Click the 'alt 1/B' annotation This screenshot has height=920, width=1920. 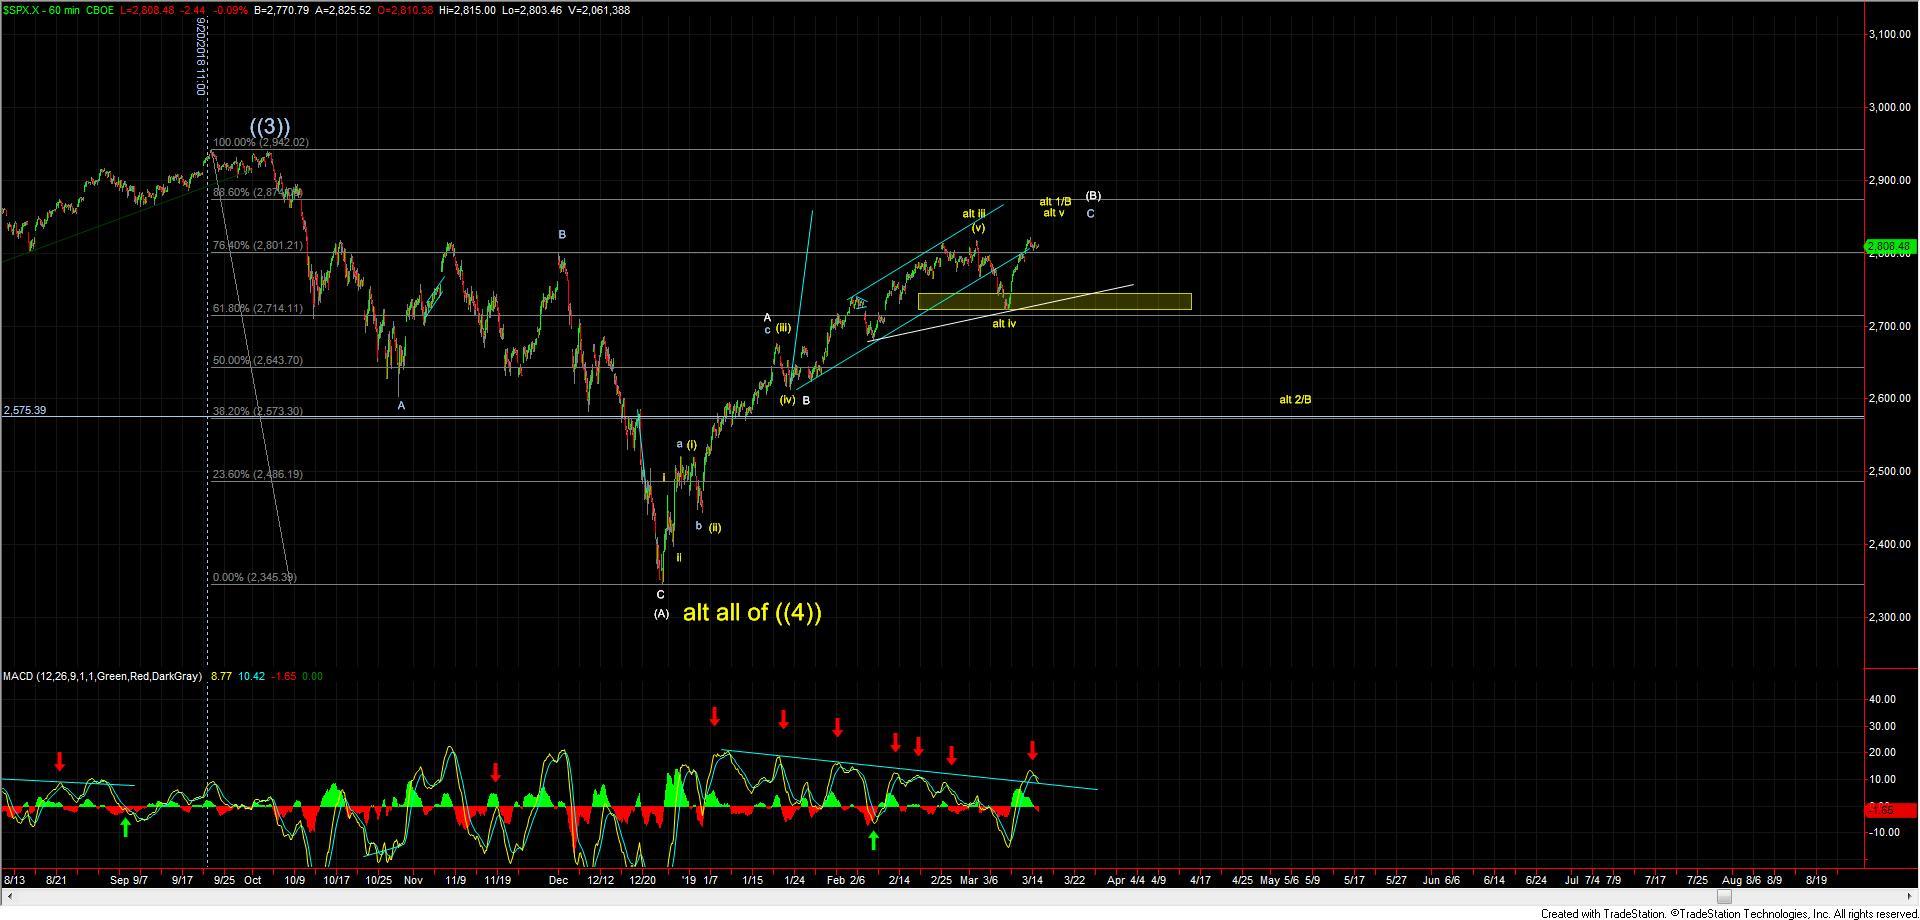click(x=1055, y=202)
